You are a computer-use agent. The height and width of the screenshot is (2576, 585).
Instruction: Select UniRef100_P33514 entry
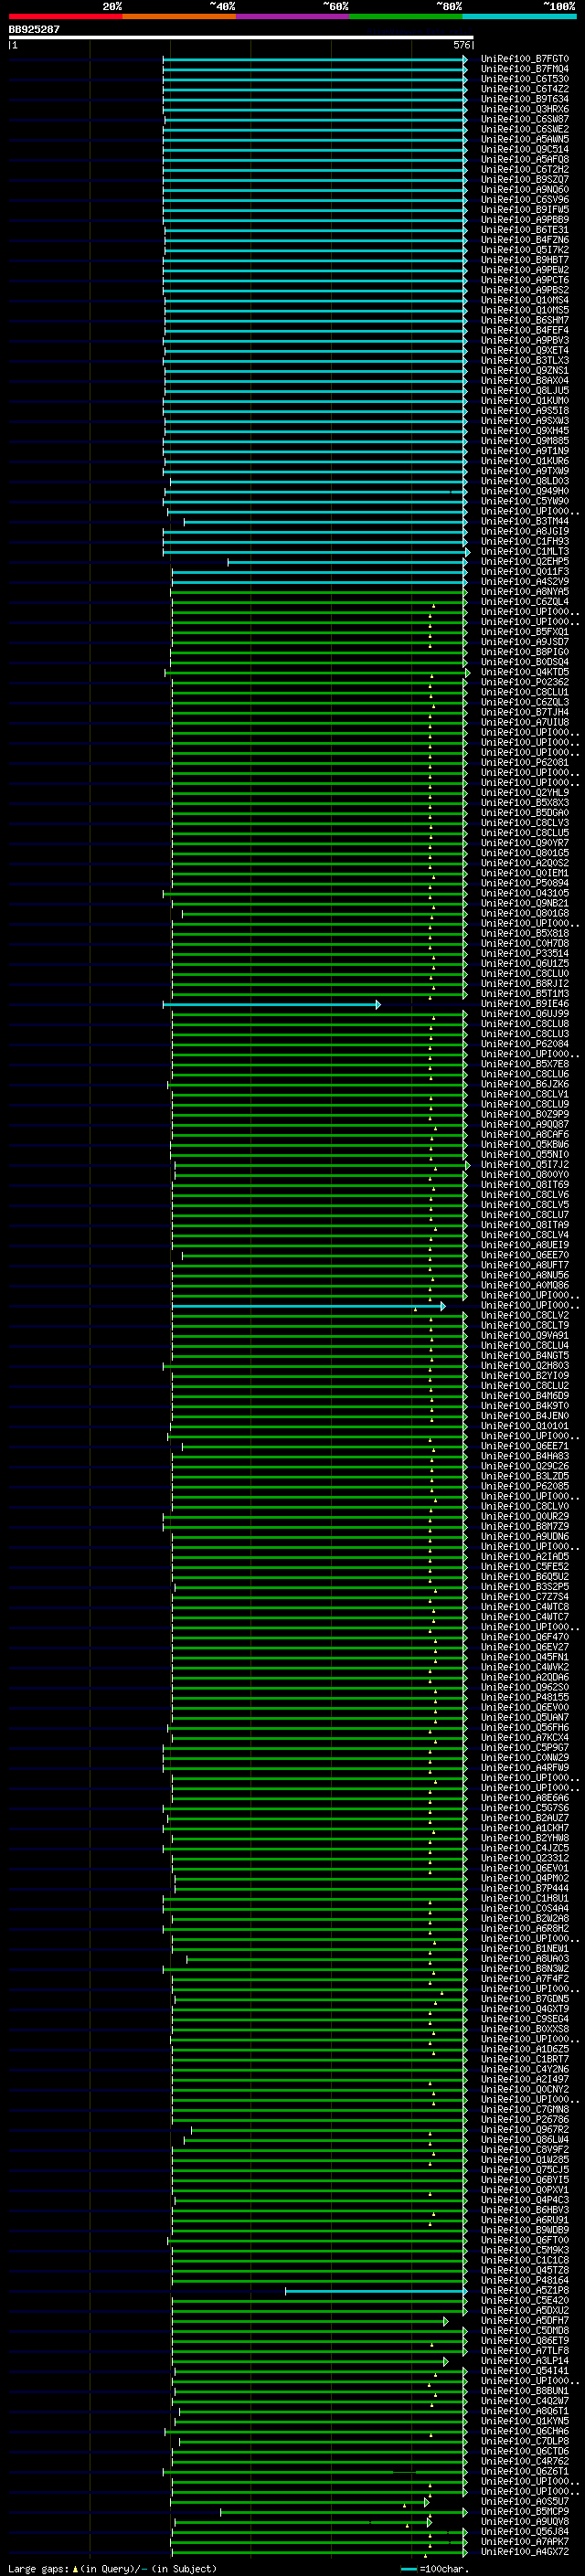pyautogui.click(x=525, y=954)
